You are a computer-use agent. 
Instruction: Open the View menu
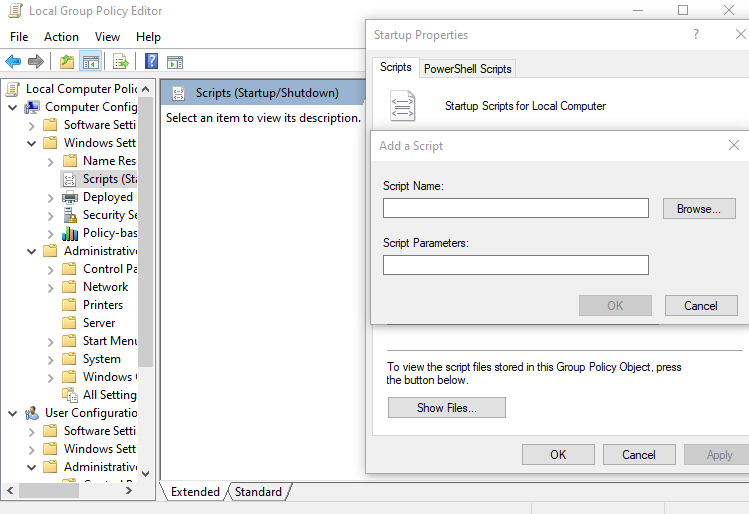tap(107, 37)
